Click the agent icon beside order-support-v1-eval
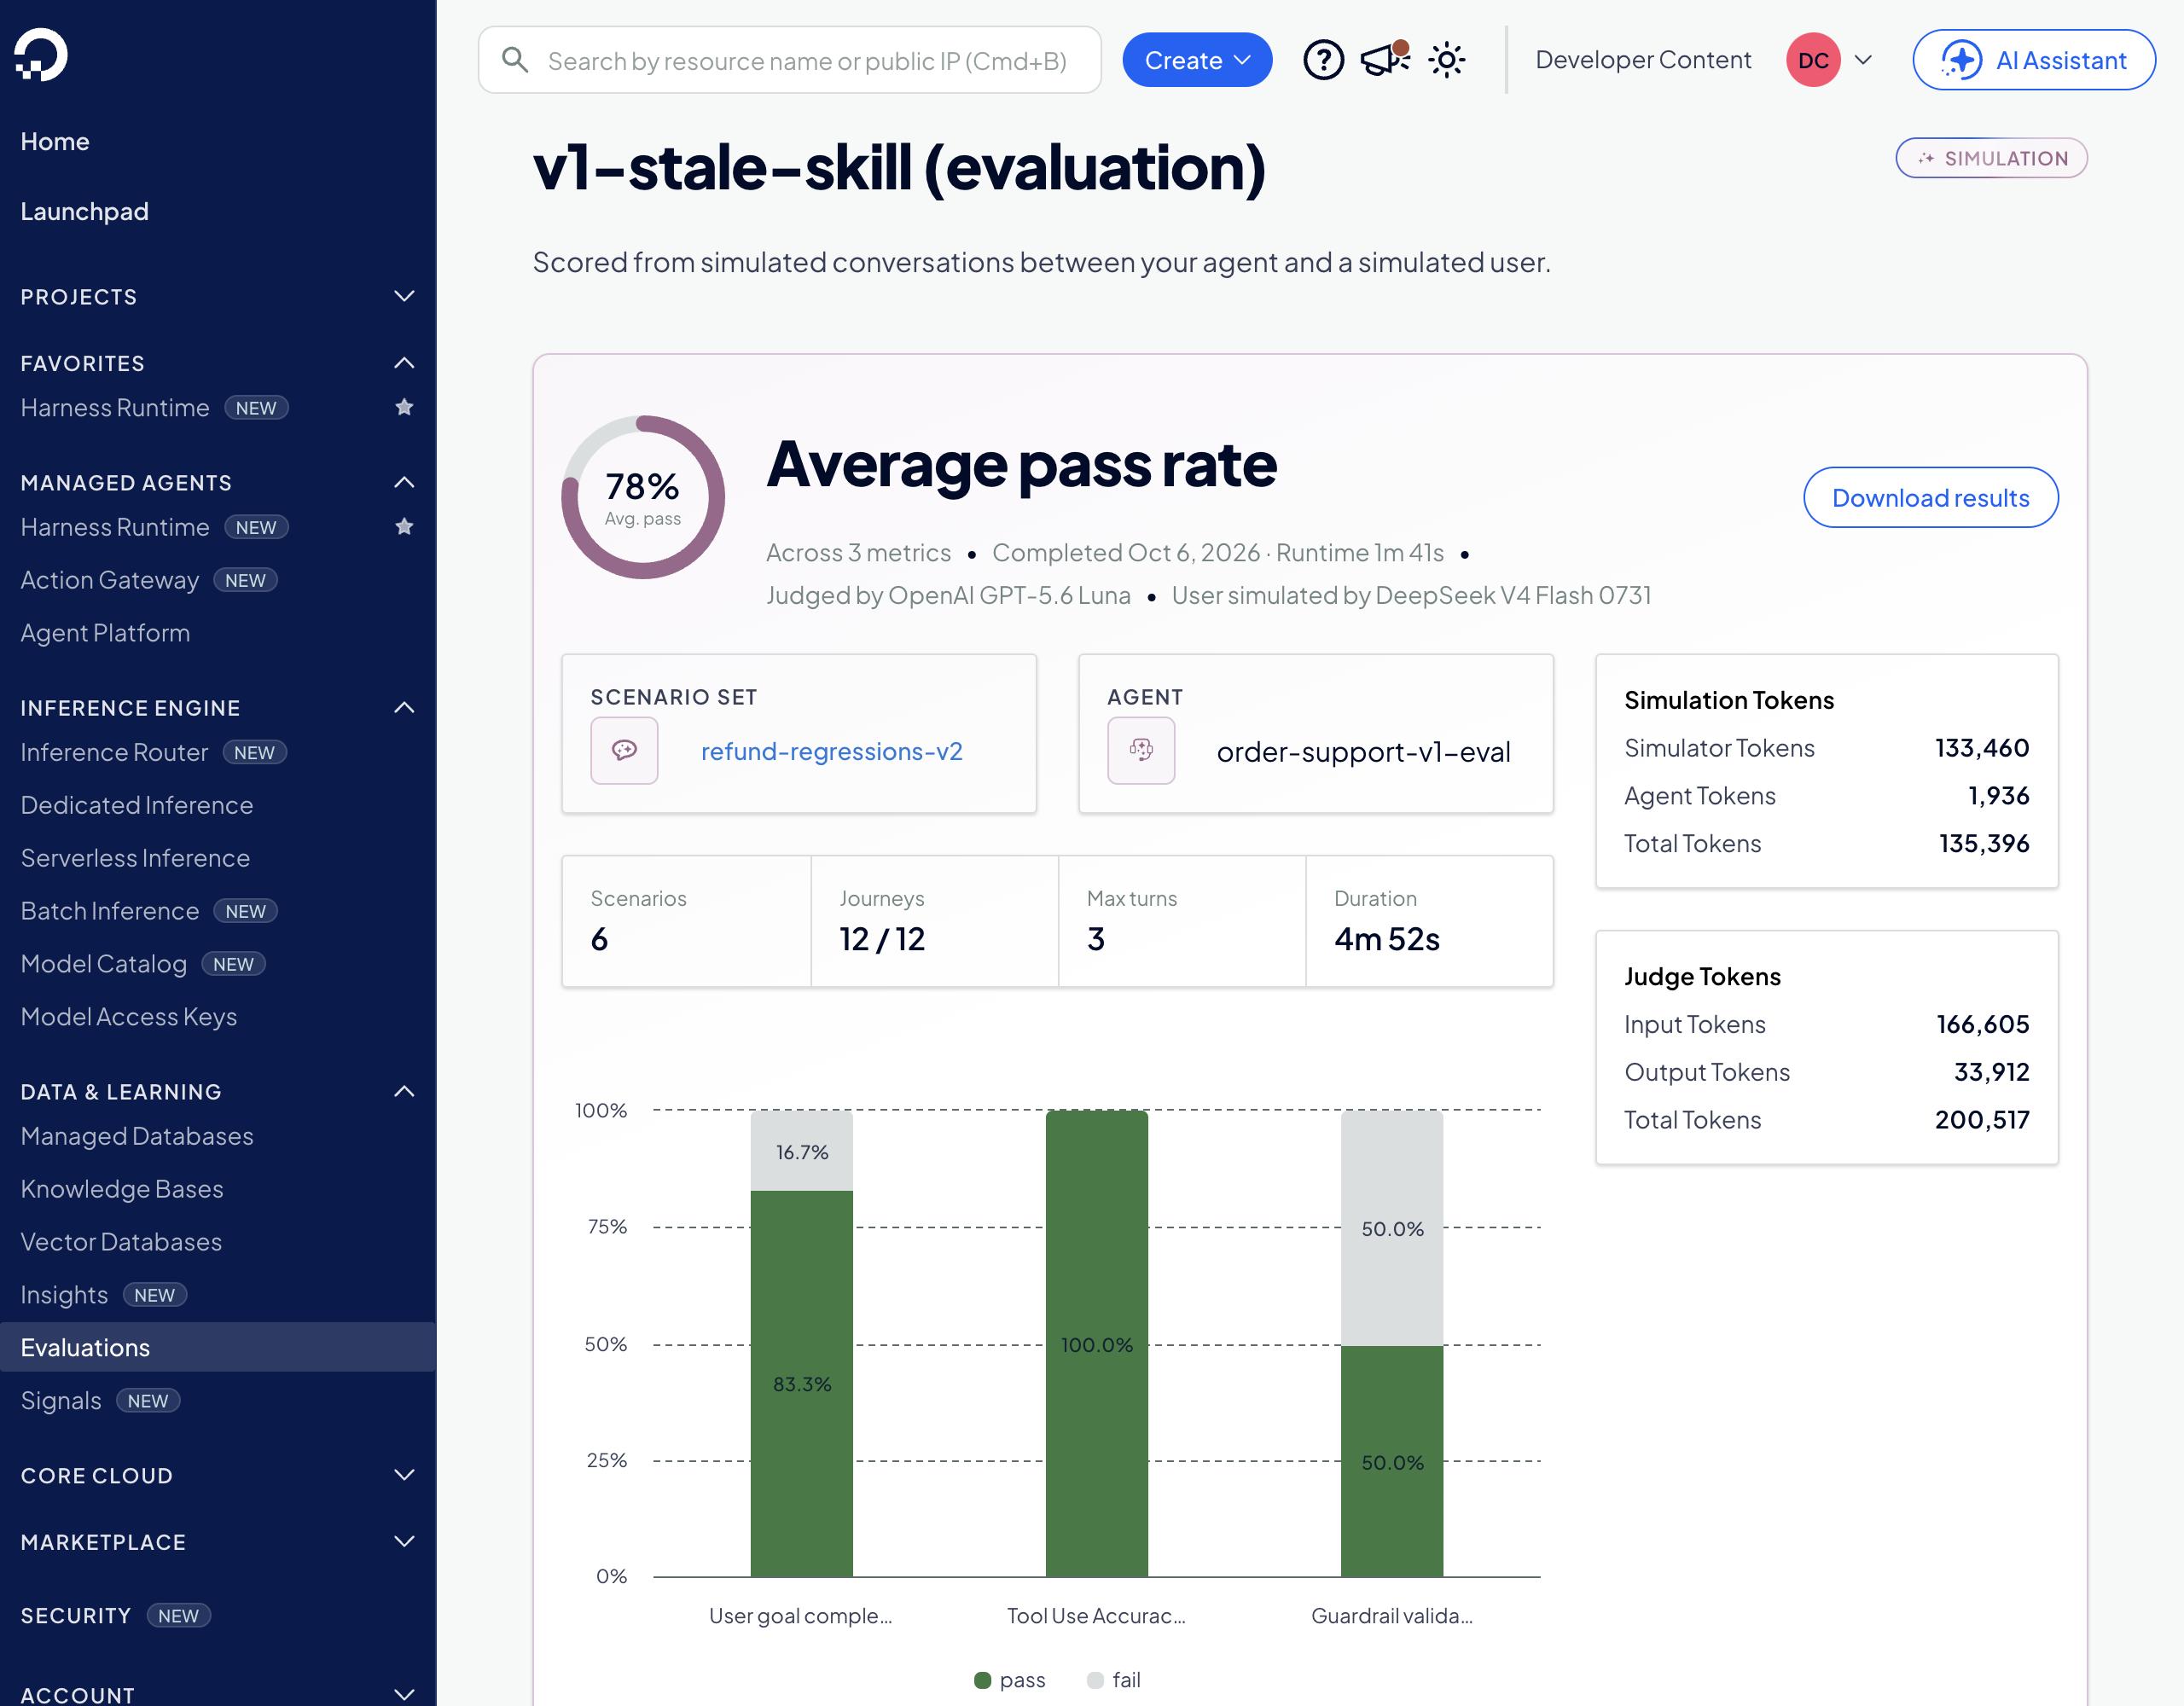2184x1706 pixels. [x=1141, y=750]
